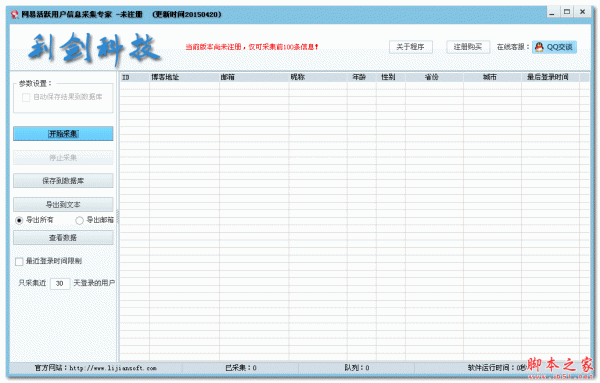Click the 邮箱 column header
Image resolution: width=600 pixels, height=383 pixels.
click(254, 77)
